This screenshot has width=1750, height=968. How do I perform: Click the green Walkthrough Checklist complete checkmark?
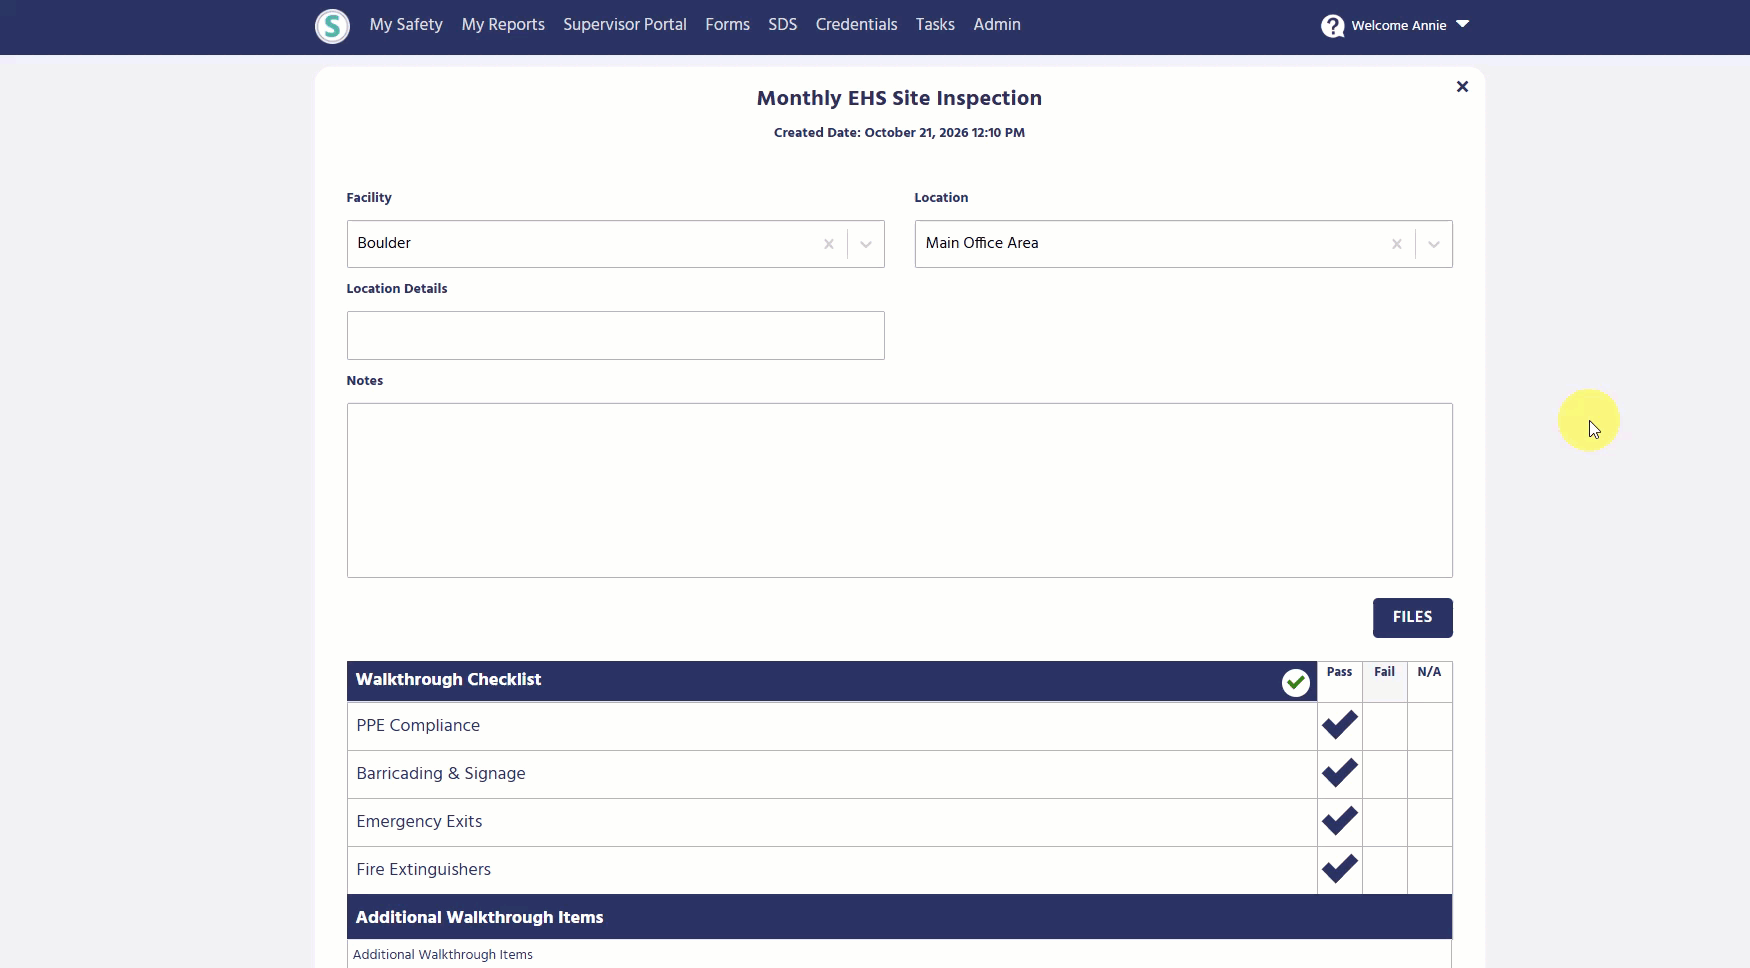pos(1295,682)
